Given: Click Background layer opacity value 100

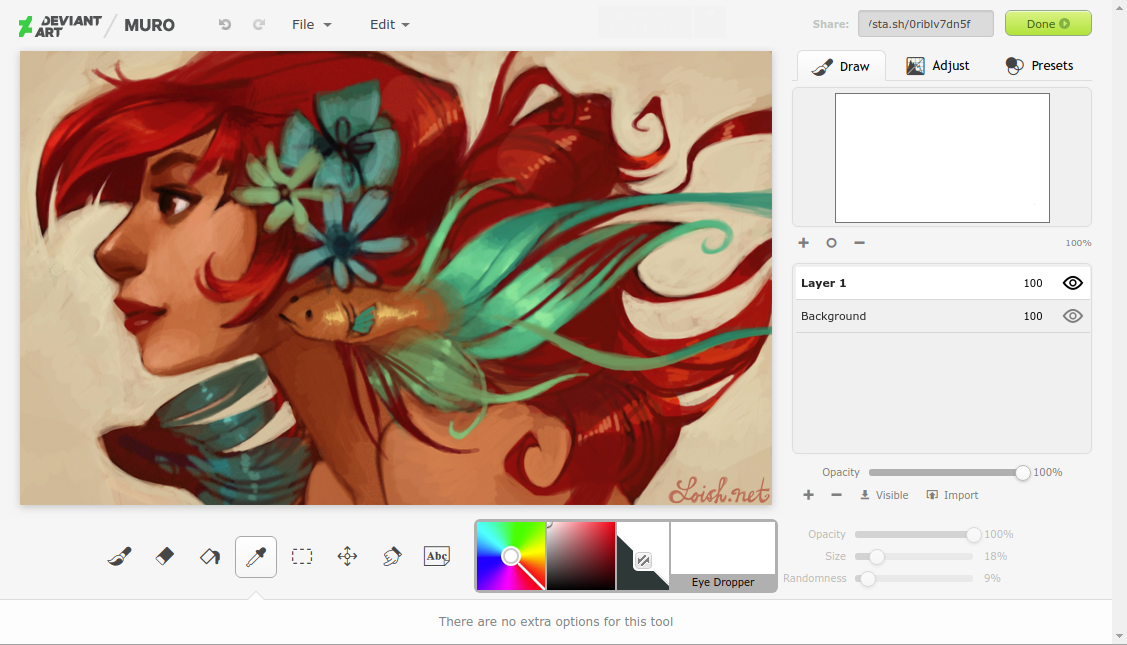Looking at the screenshot, I should pyautogui.click(x=1033, y=316).
